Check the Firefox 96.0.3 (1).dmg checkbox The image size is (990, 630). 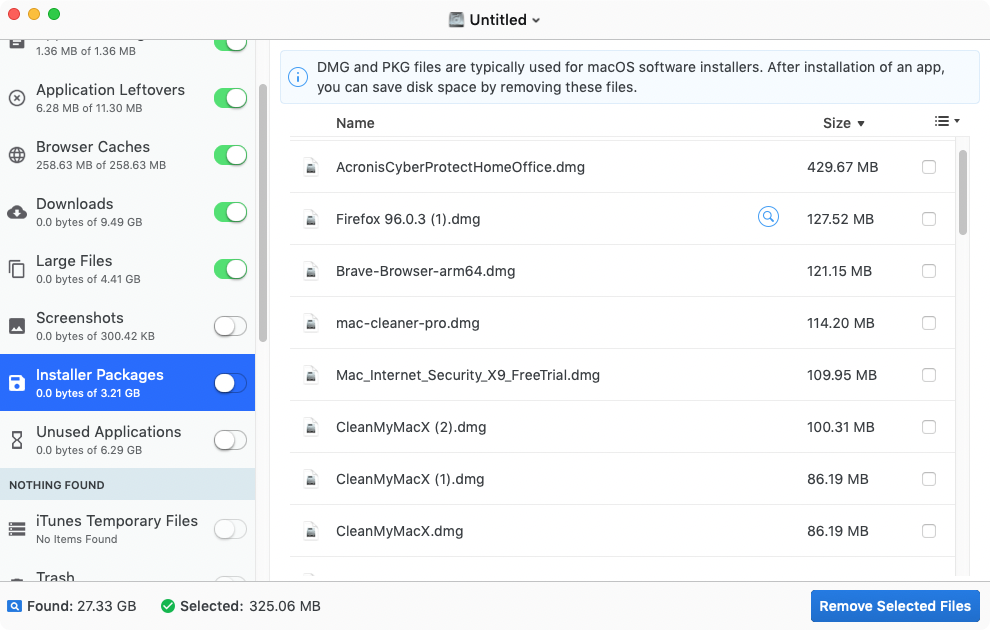click(x=929, y=219)
